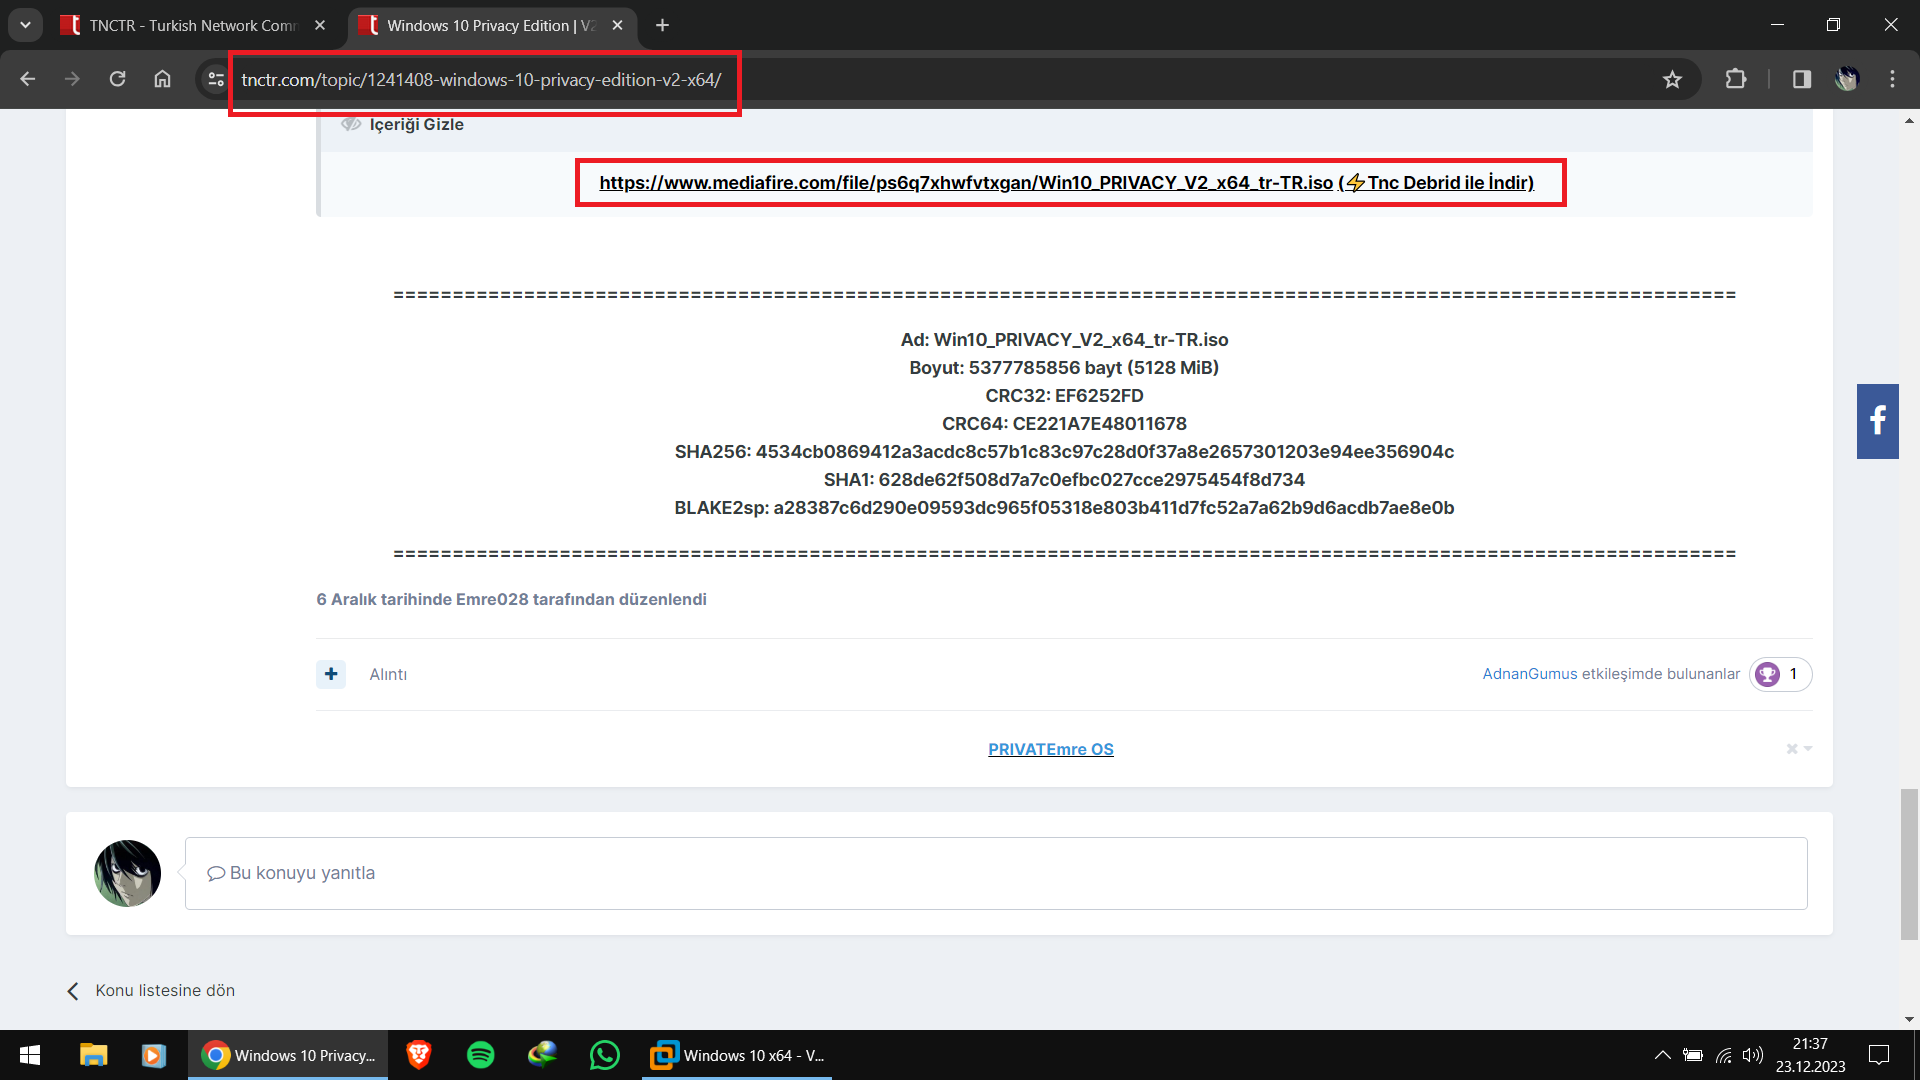Switch to the Windows 10 x64 VMware window
Screen dimensions: 1920x1080
coord(737,1055)
